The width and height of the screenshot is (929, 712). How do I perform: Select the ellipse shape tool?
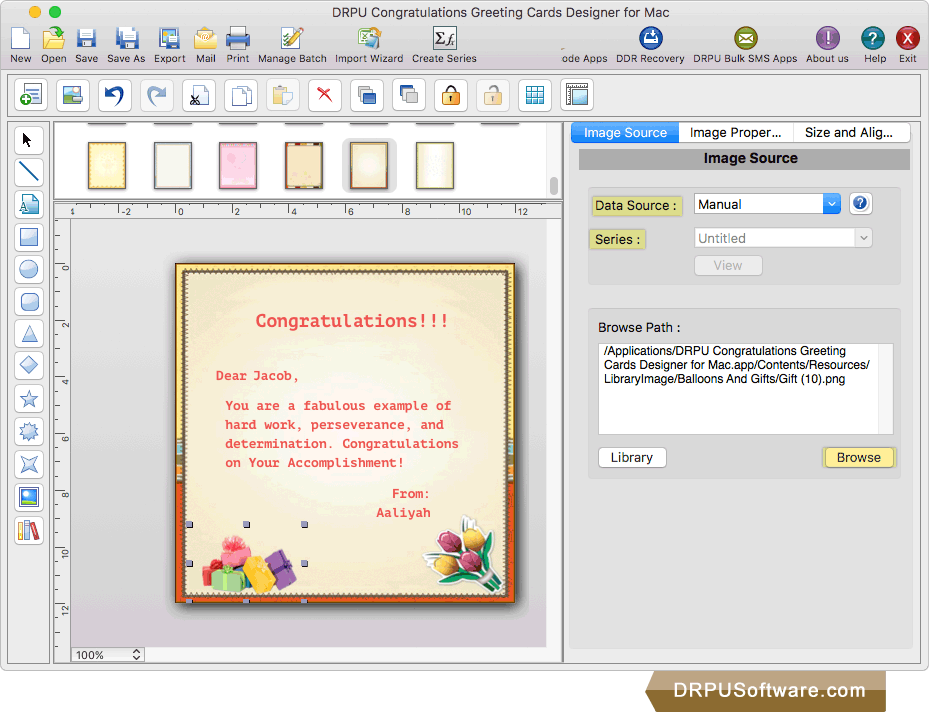pyautogui.click(x=28, y=270)
